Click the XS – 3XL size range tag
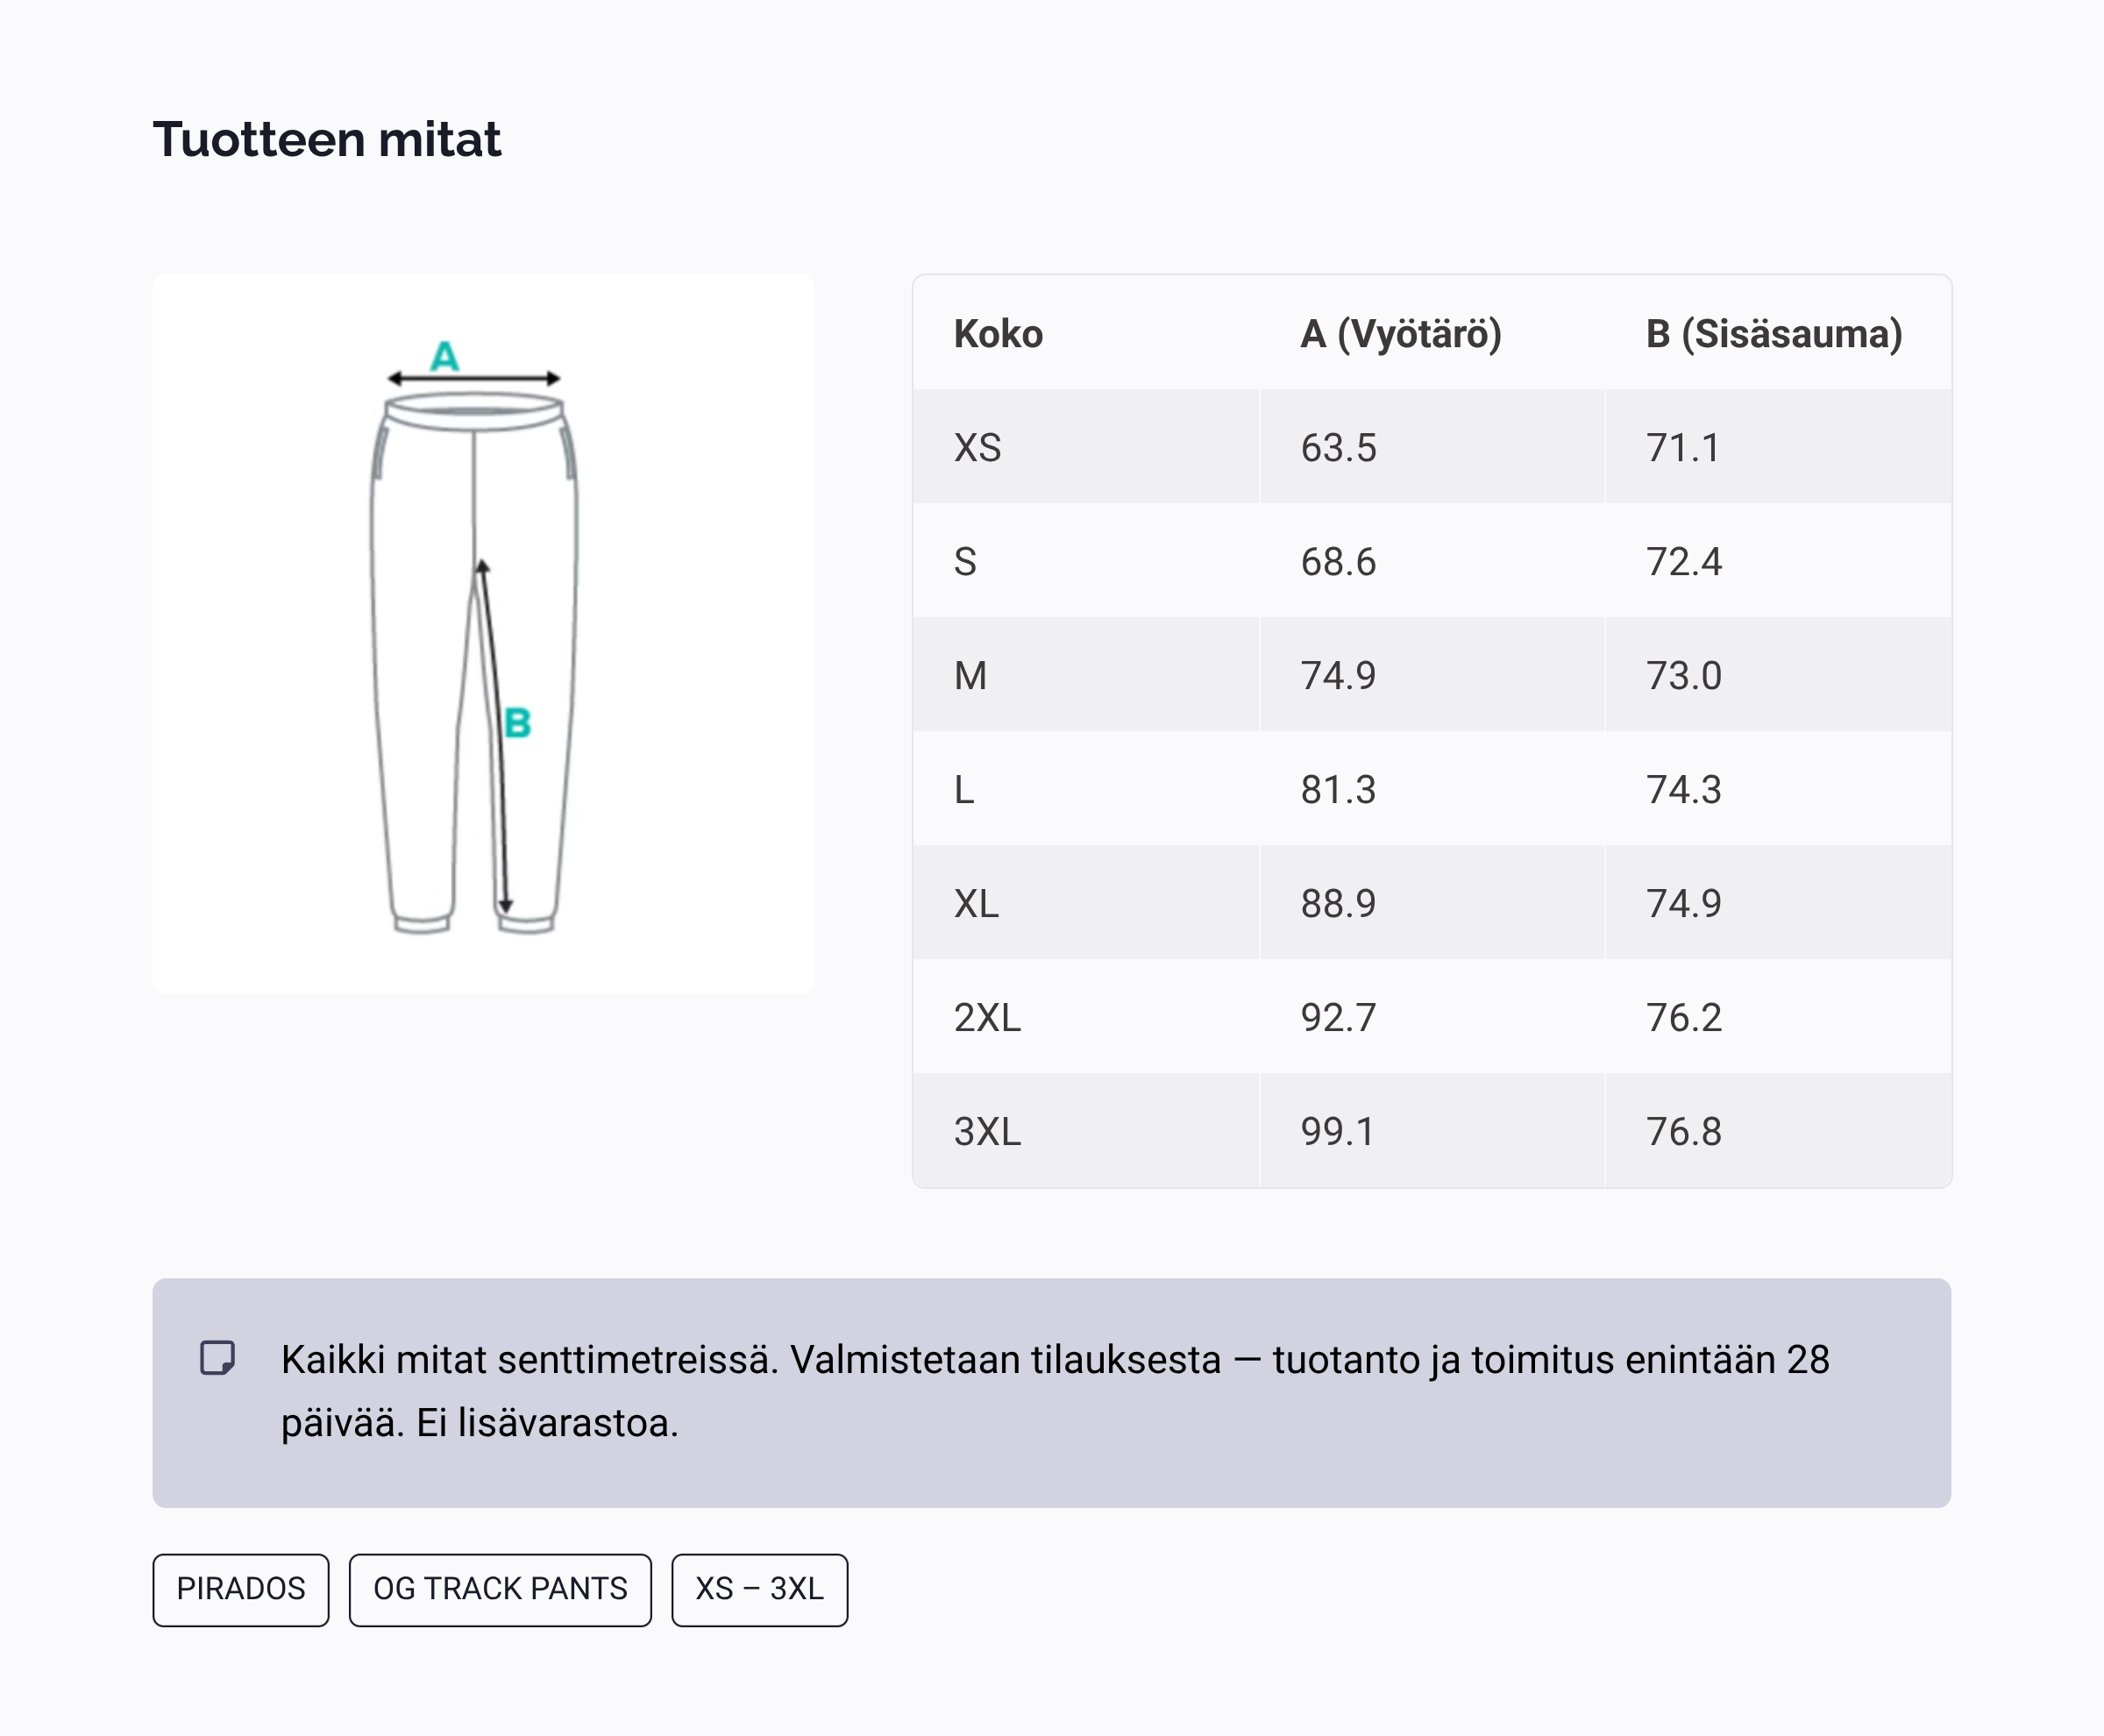Viewport: 2104px width, 1736px height. pos(759,1589)
